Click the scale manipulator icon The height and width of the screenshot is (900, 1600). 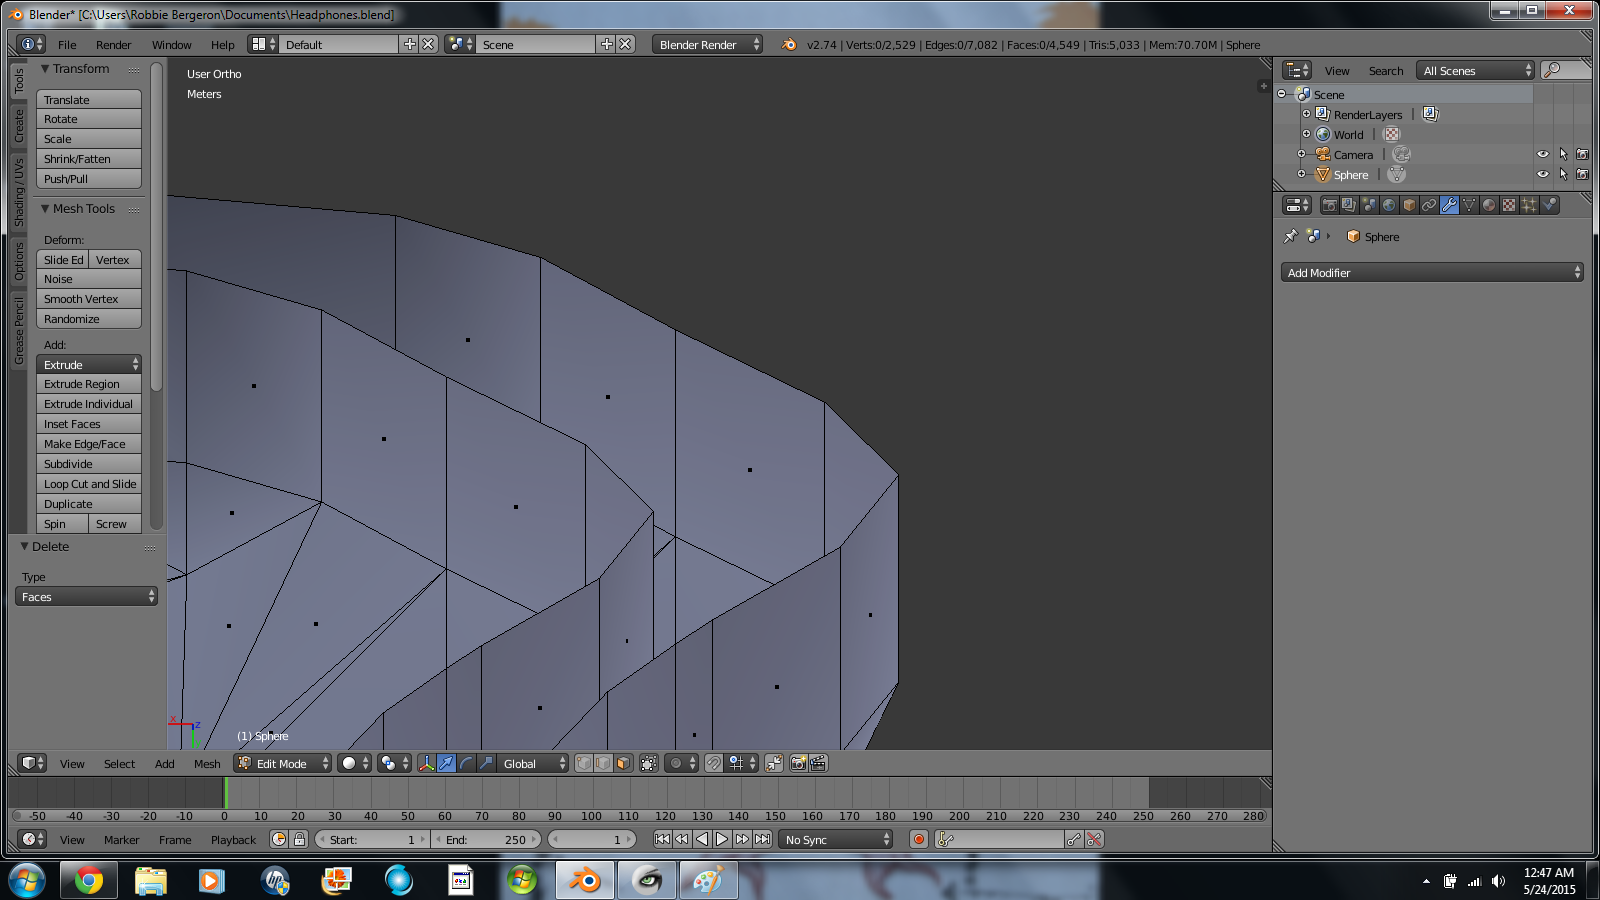coord(486,763)
